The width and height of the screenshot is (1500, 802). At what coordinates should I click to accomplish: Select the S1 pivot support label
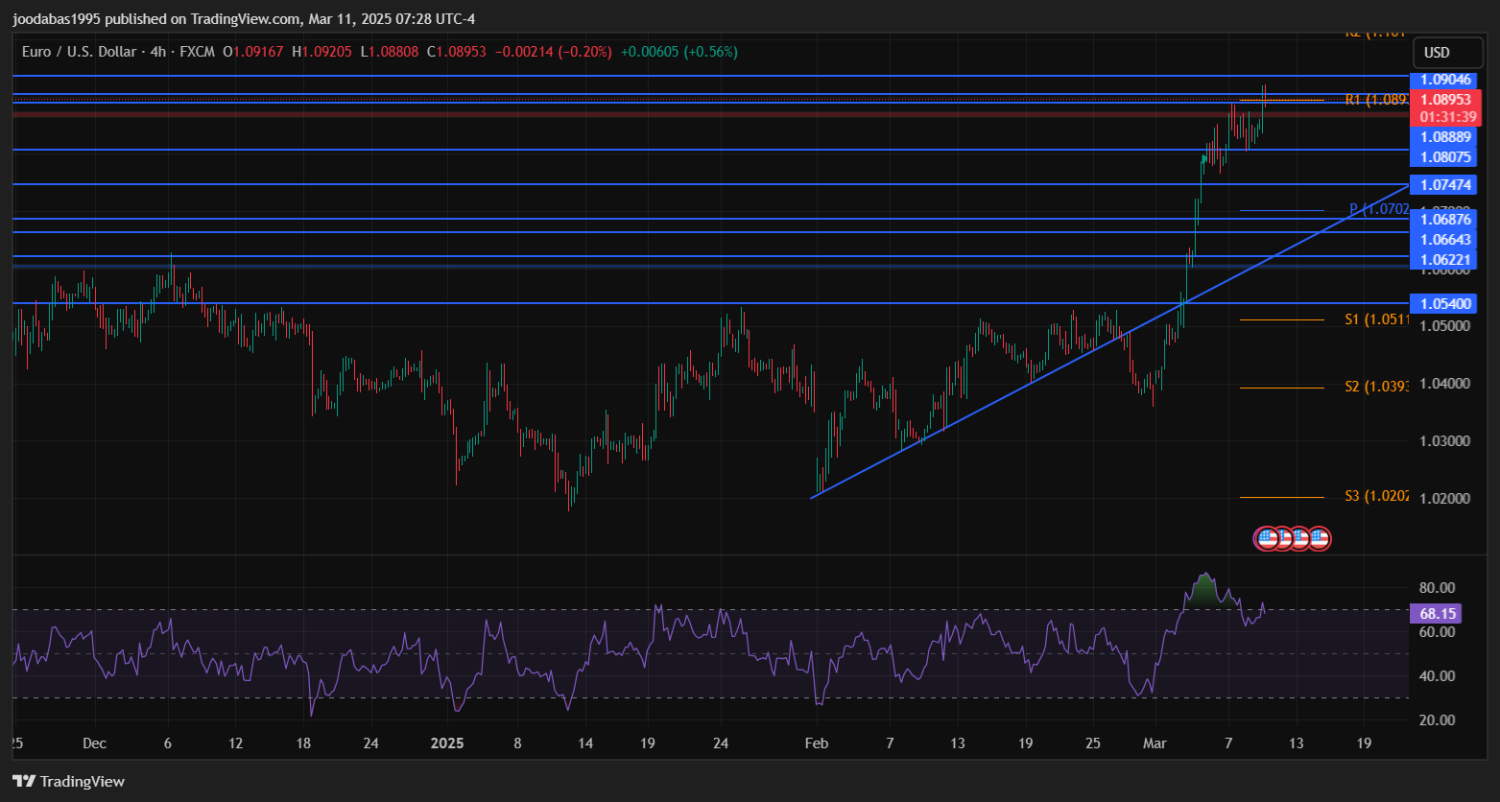tap(1376, 320)
